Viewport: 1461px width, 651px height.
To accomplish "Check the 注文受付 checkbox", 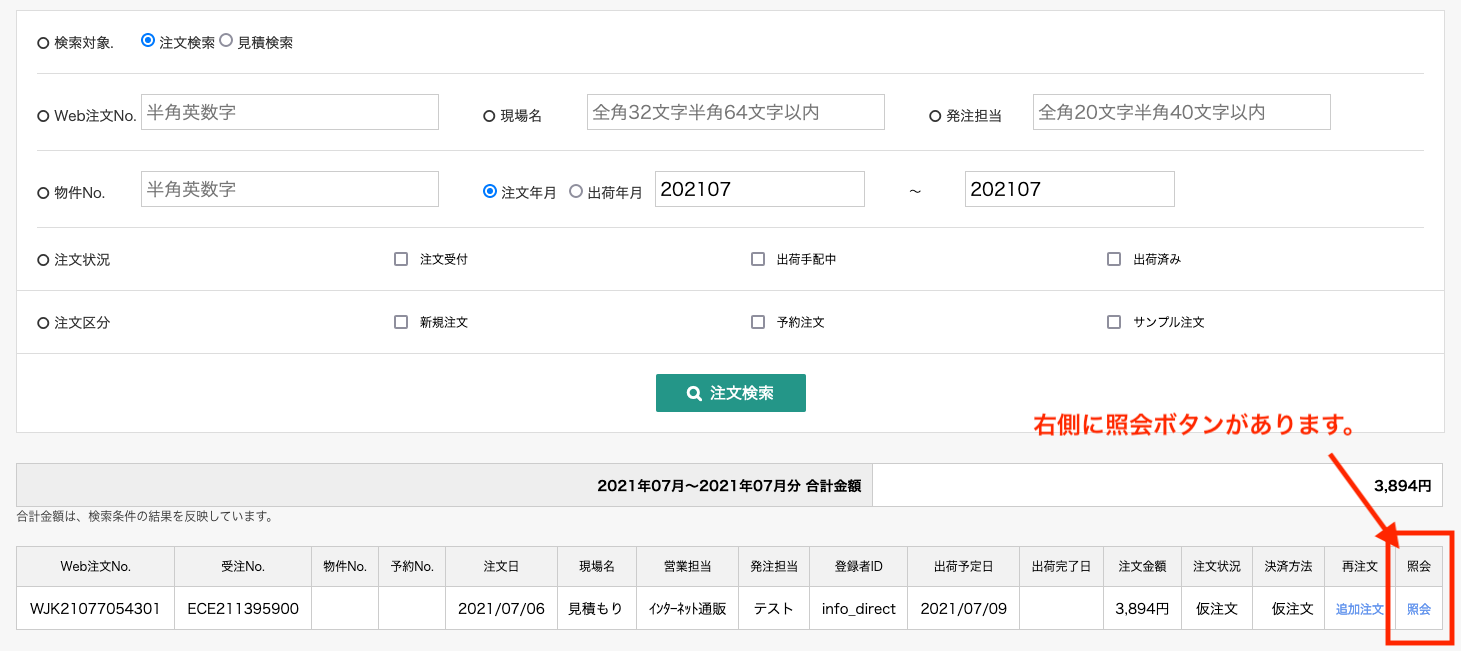I will [x=401, y=259].
